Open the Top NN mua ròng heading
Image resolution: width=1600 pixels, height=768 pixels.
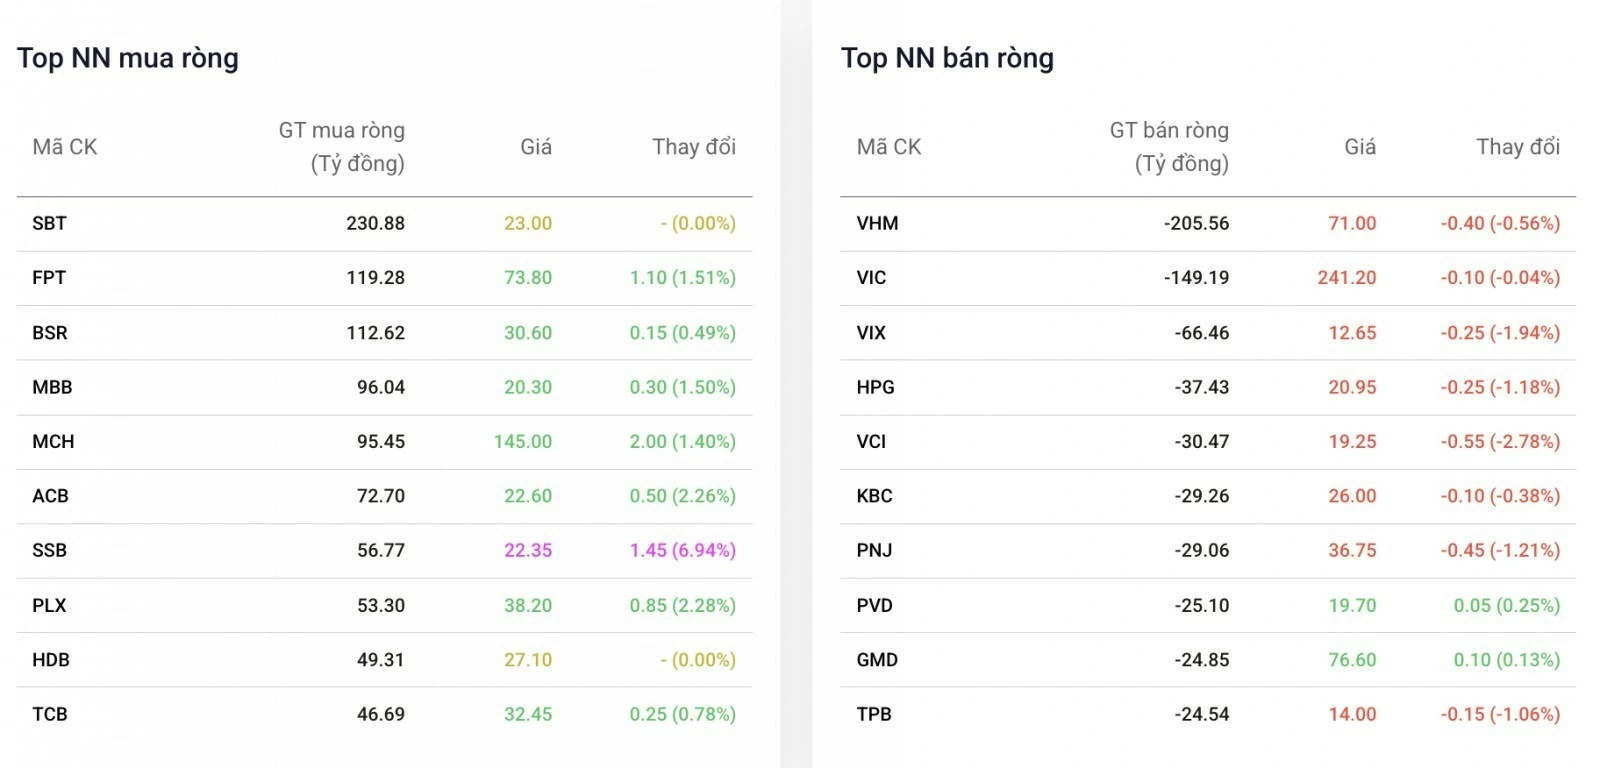[128, 58]
